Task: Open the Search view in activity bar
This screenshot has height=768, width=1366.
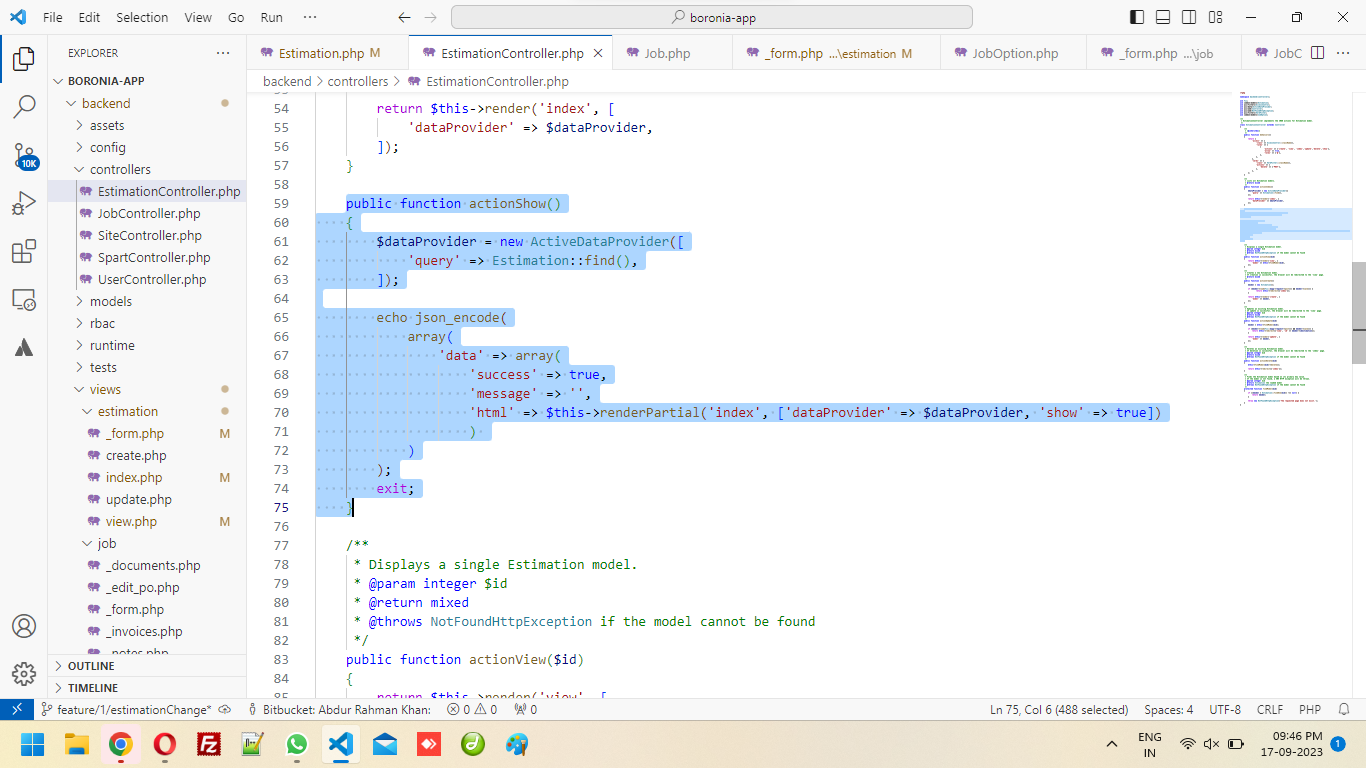Action: (x=24, y=107)
